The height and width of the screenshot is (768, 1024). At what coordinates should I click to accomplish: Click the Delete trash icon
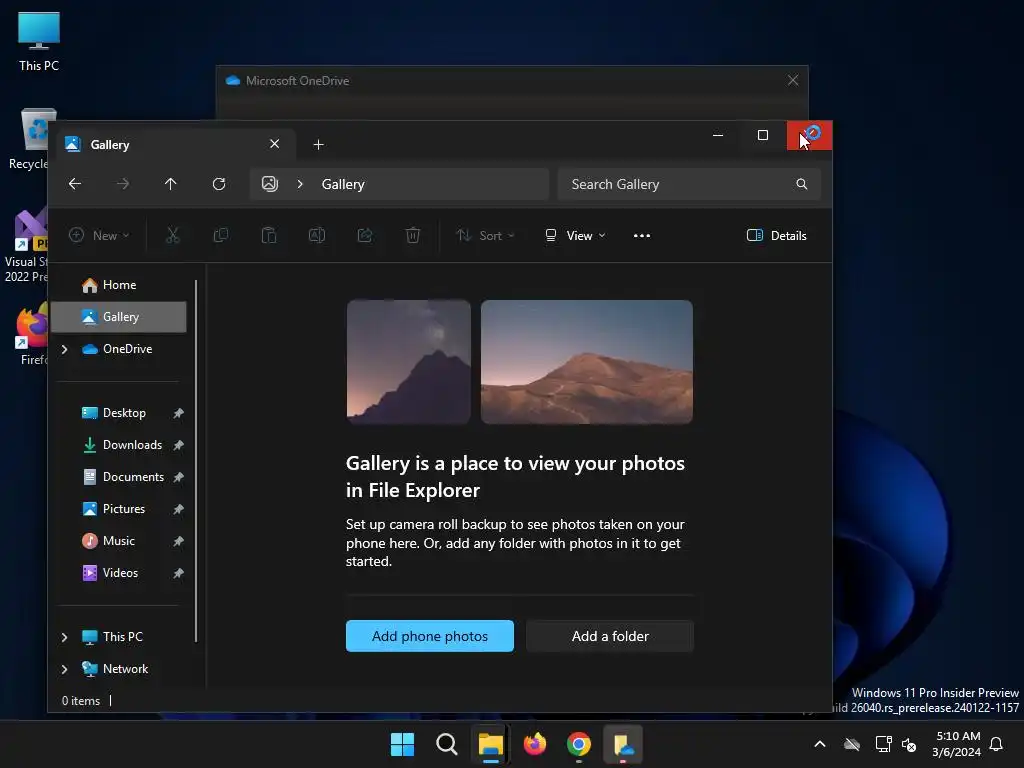click(413, 235)
